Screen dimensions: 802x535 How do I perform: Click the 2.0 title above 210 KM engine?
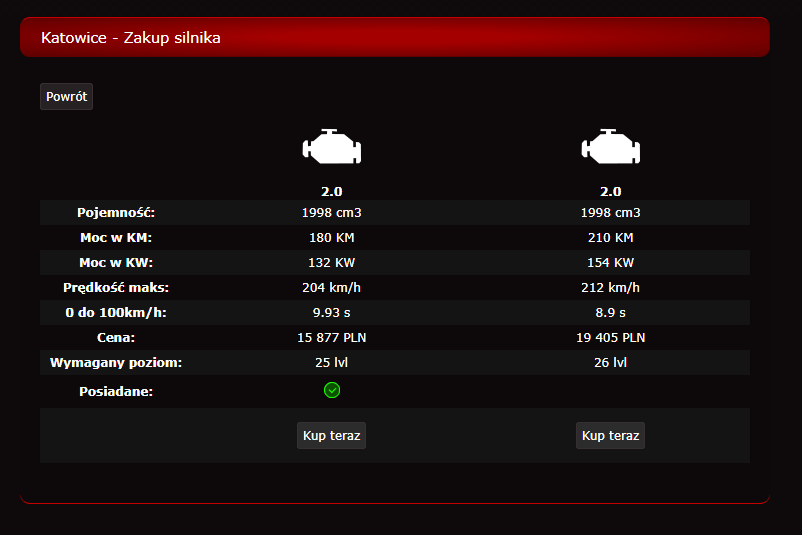click(x=610, y=191)
